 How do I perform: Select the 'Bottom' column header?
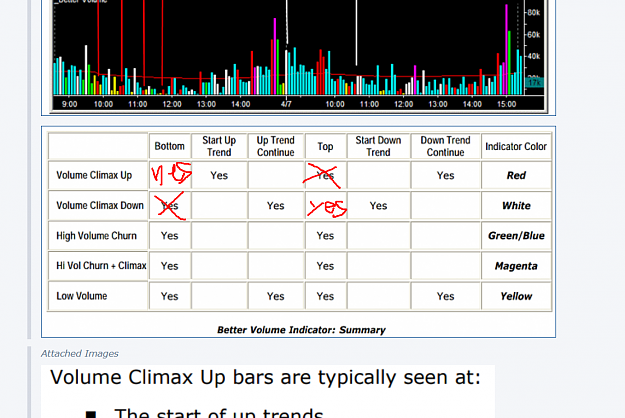169,146
